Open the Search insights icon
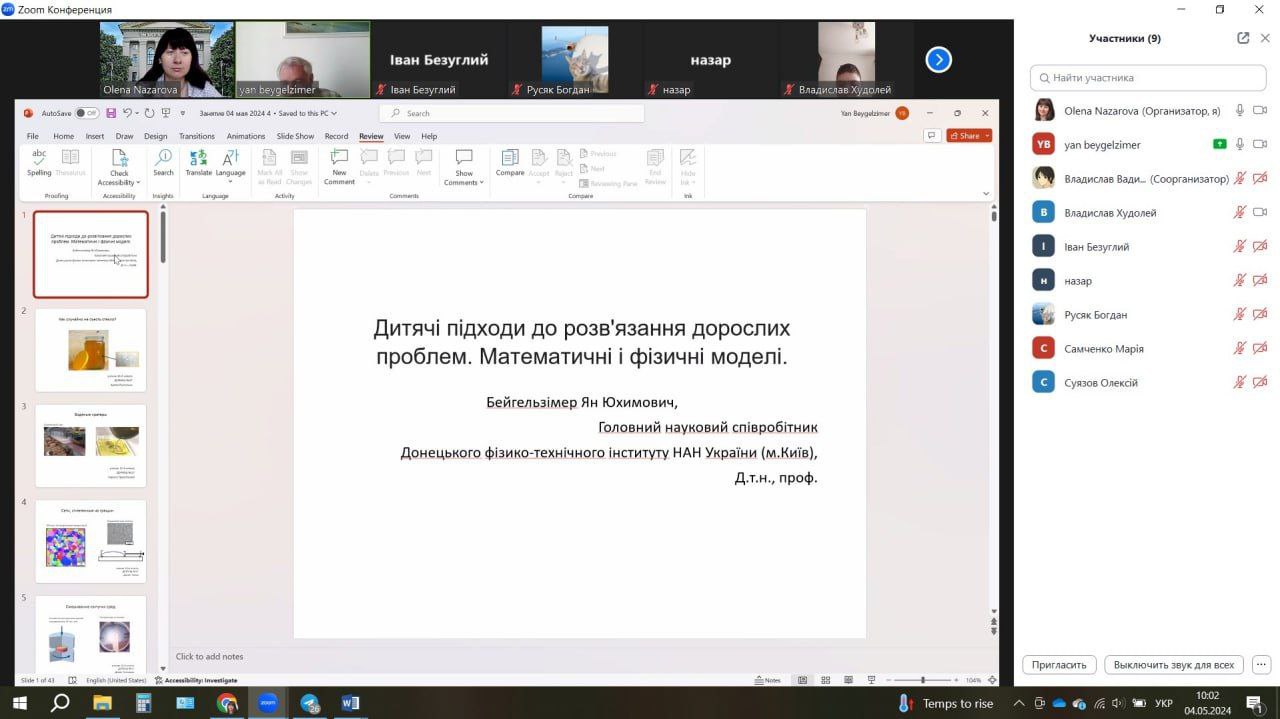Image resolution: width=1280 pixels, height=719 pixels. click(163, 162)
